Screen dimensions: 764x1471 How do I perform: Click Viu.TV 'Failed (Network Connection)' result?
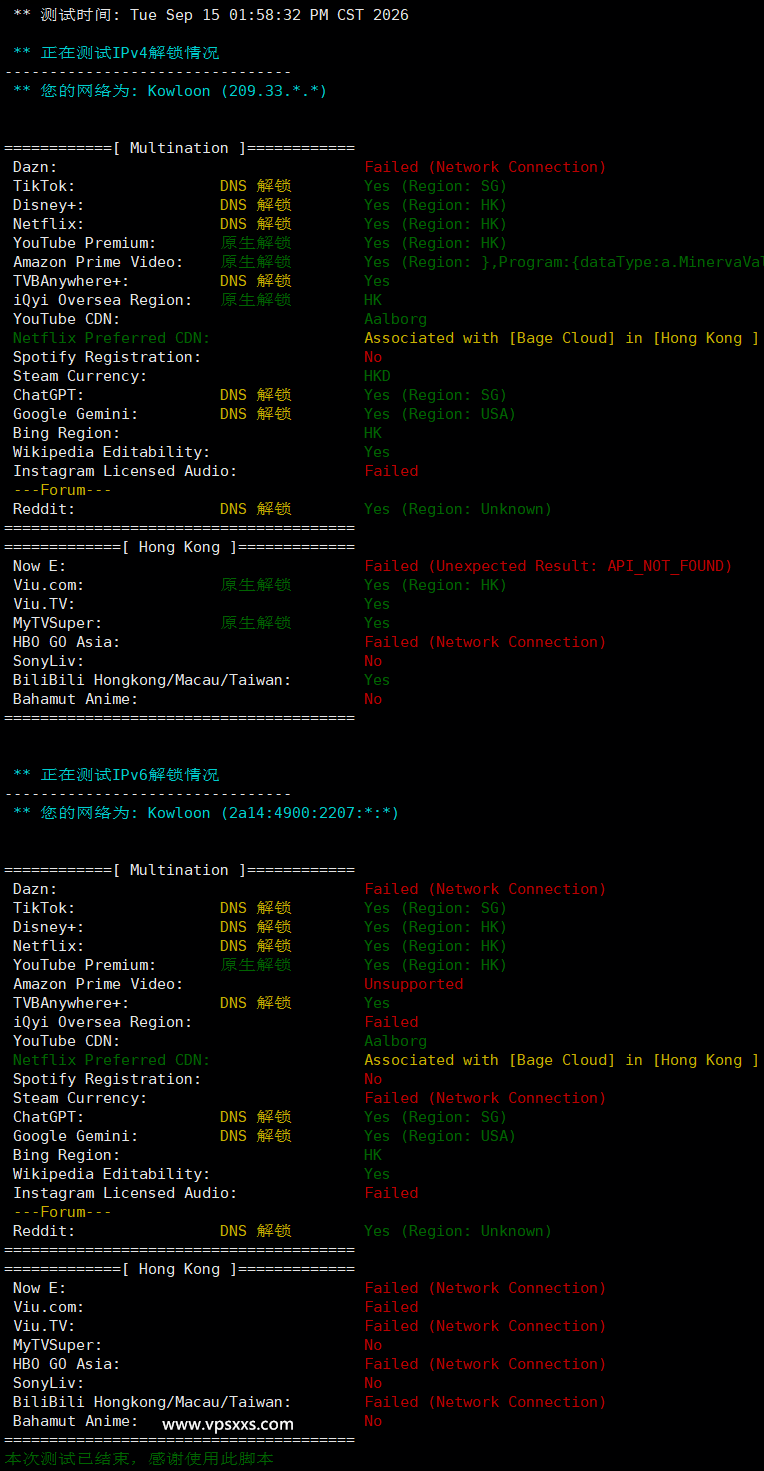pos(485,1326)
